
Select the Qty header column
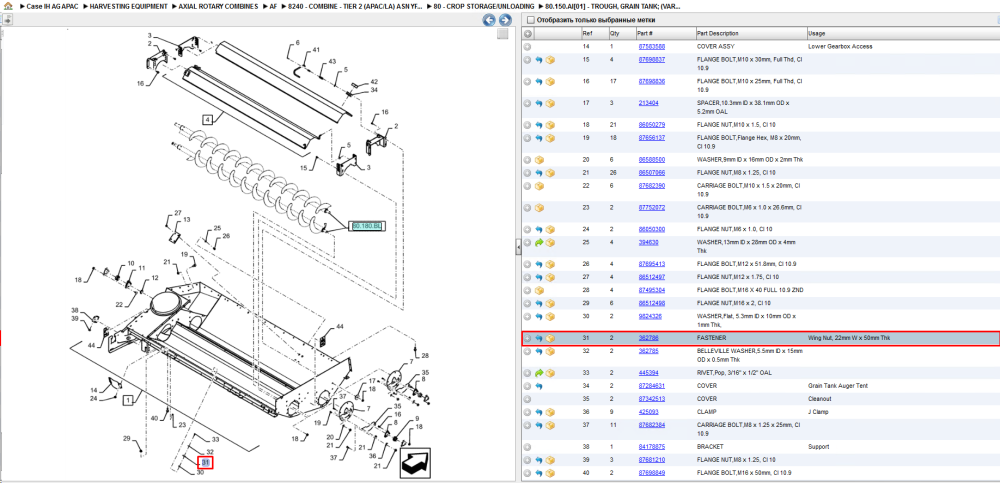pos(622,33)
